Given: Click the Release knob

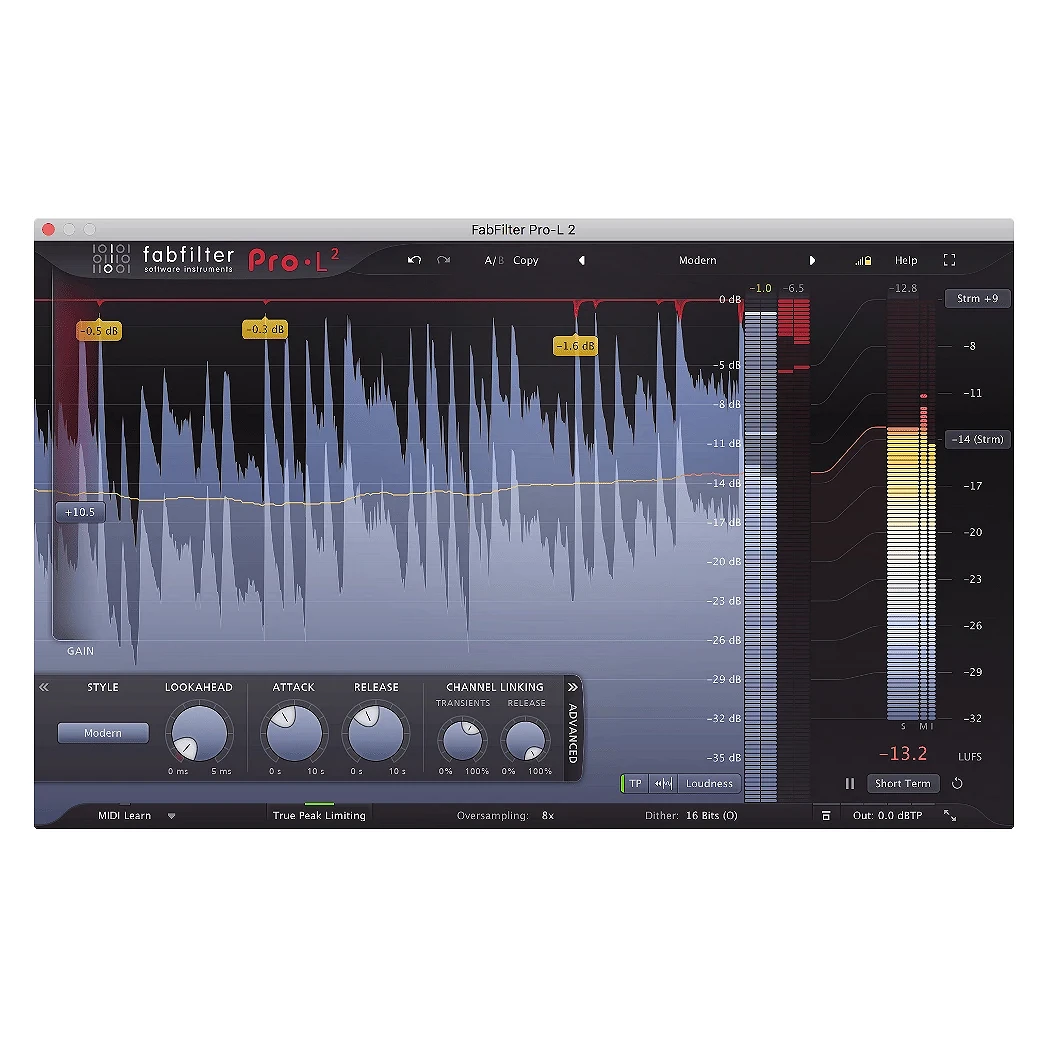Looking at the screenshot, I should click(x=376, y=733).
